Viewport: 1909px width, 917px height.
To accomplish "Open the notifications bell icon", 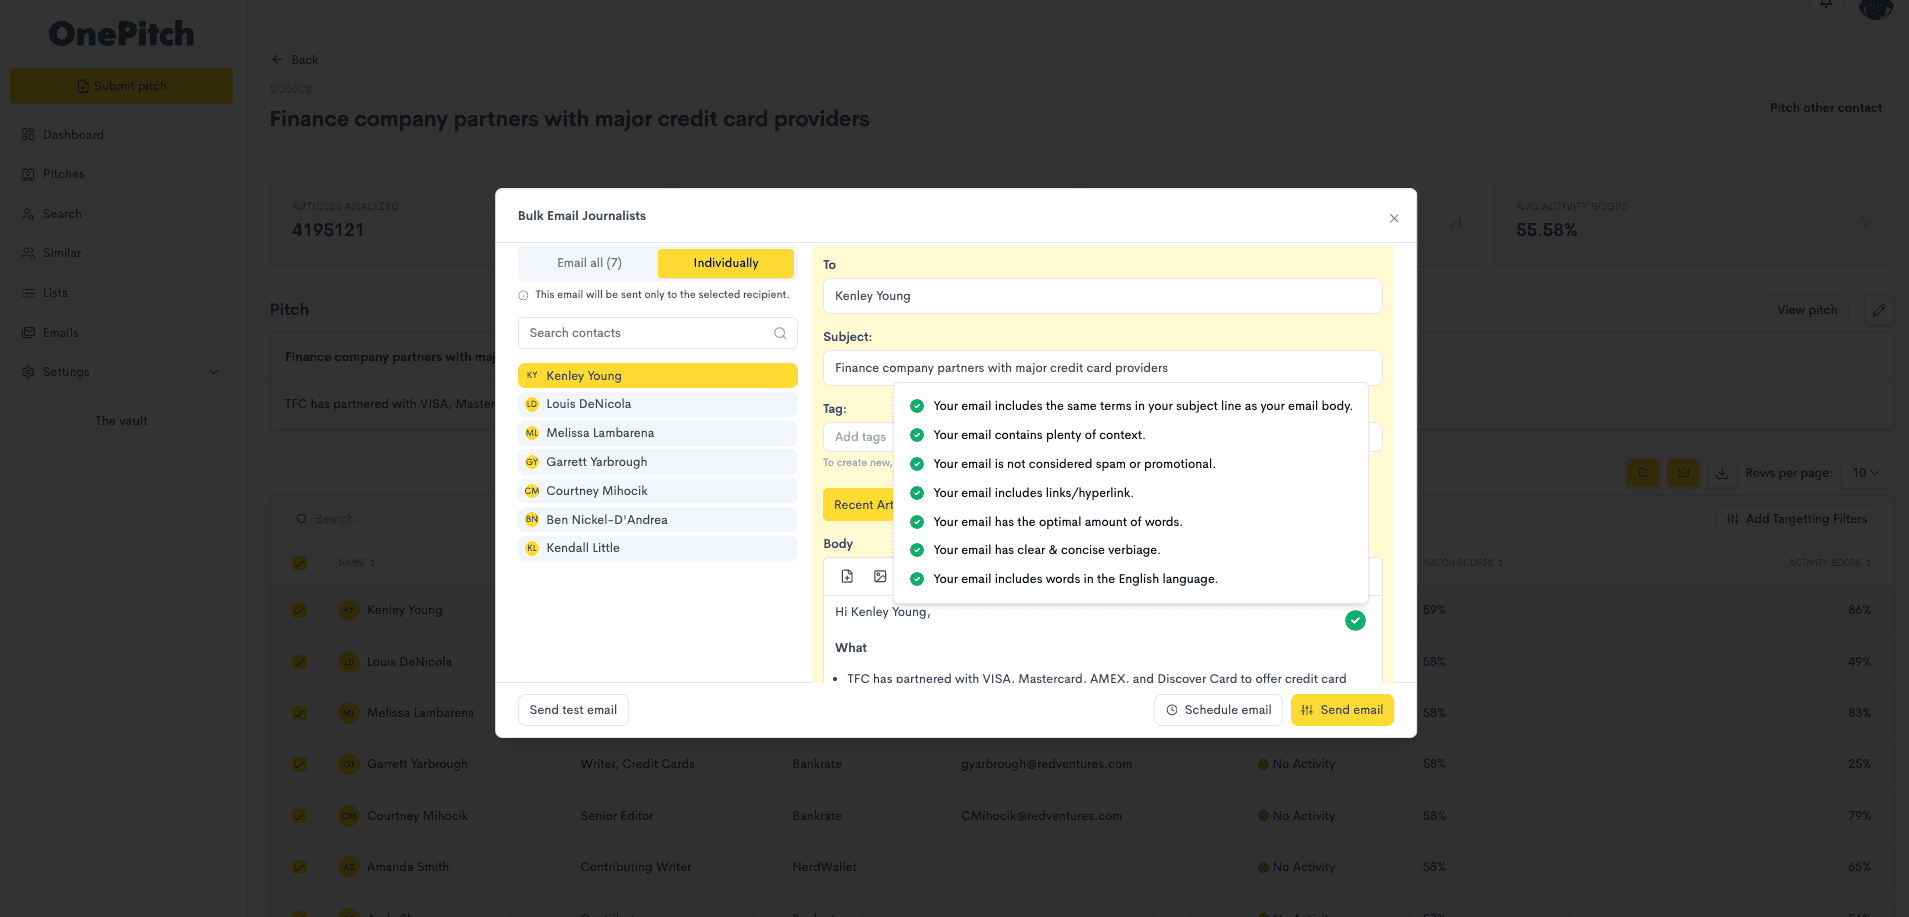I will pyautogui.click(x=1826, y=4).
